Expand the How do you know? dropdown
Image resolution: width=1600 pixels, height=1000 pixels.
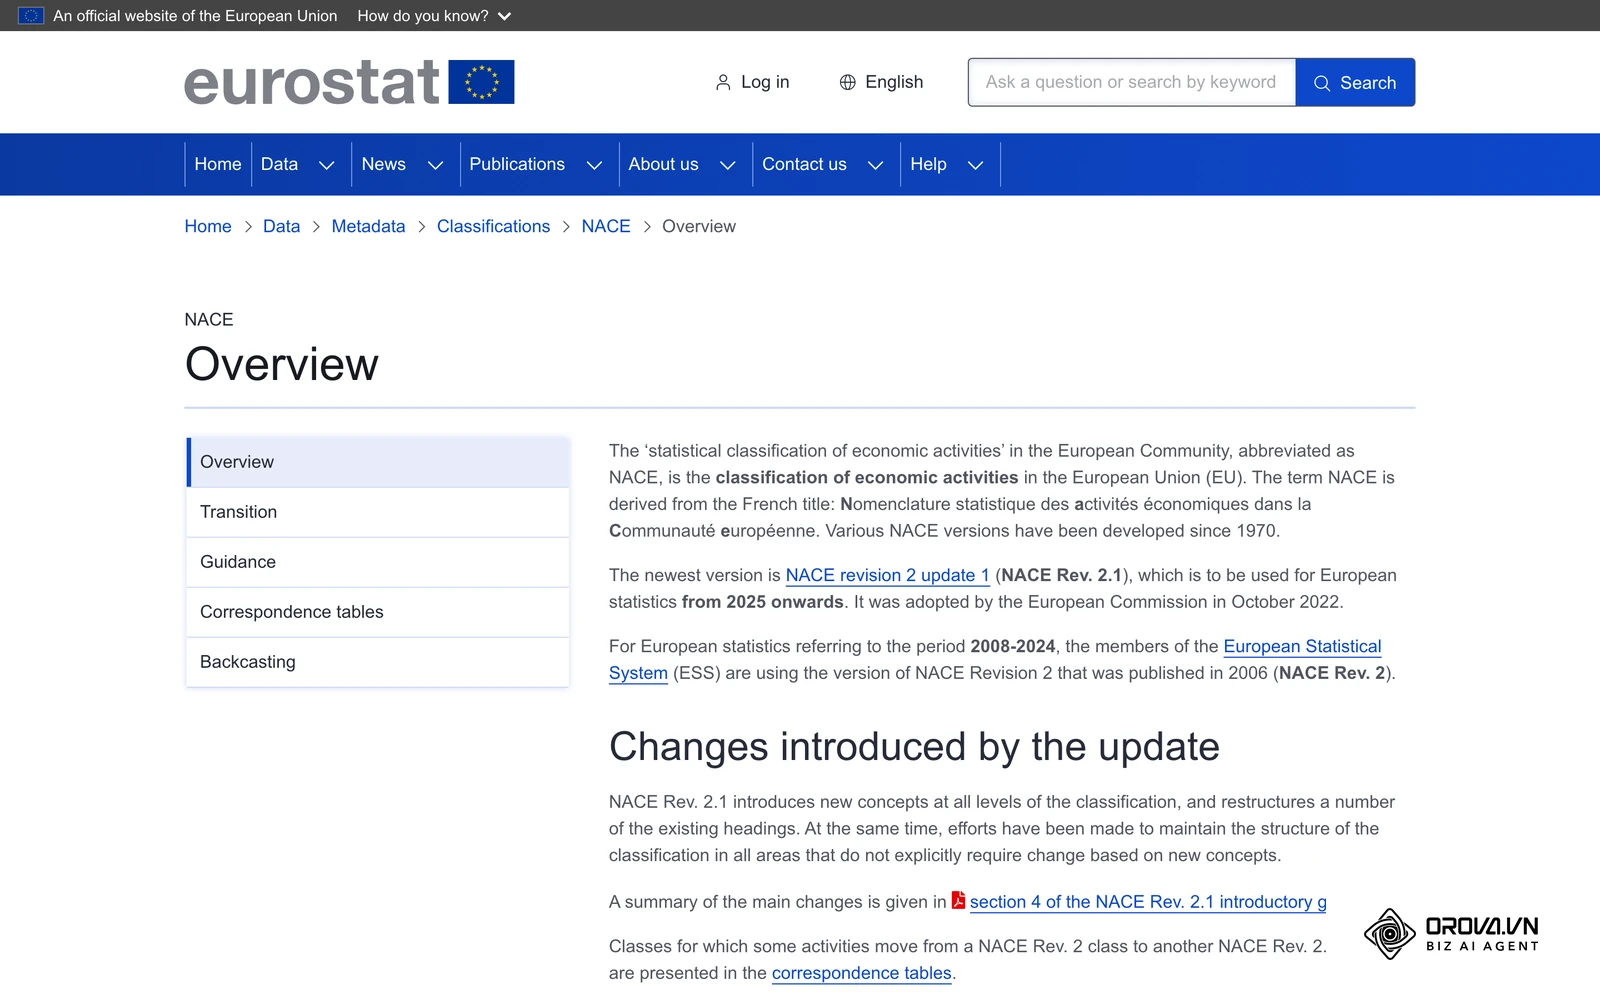[434, 16]
